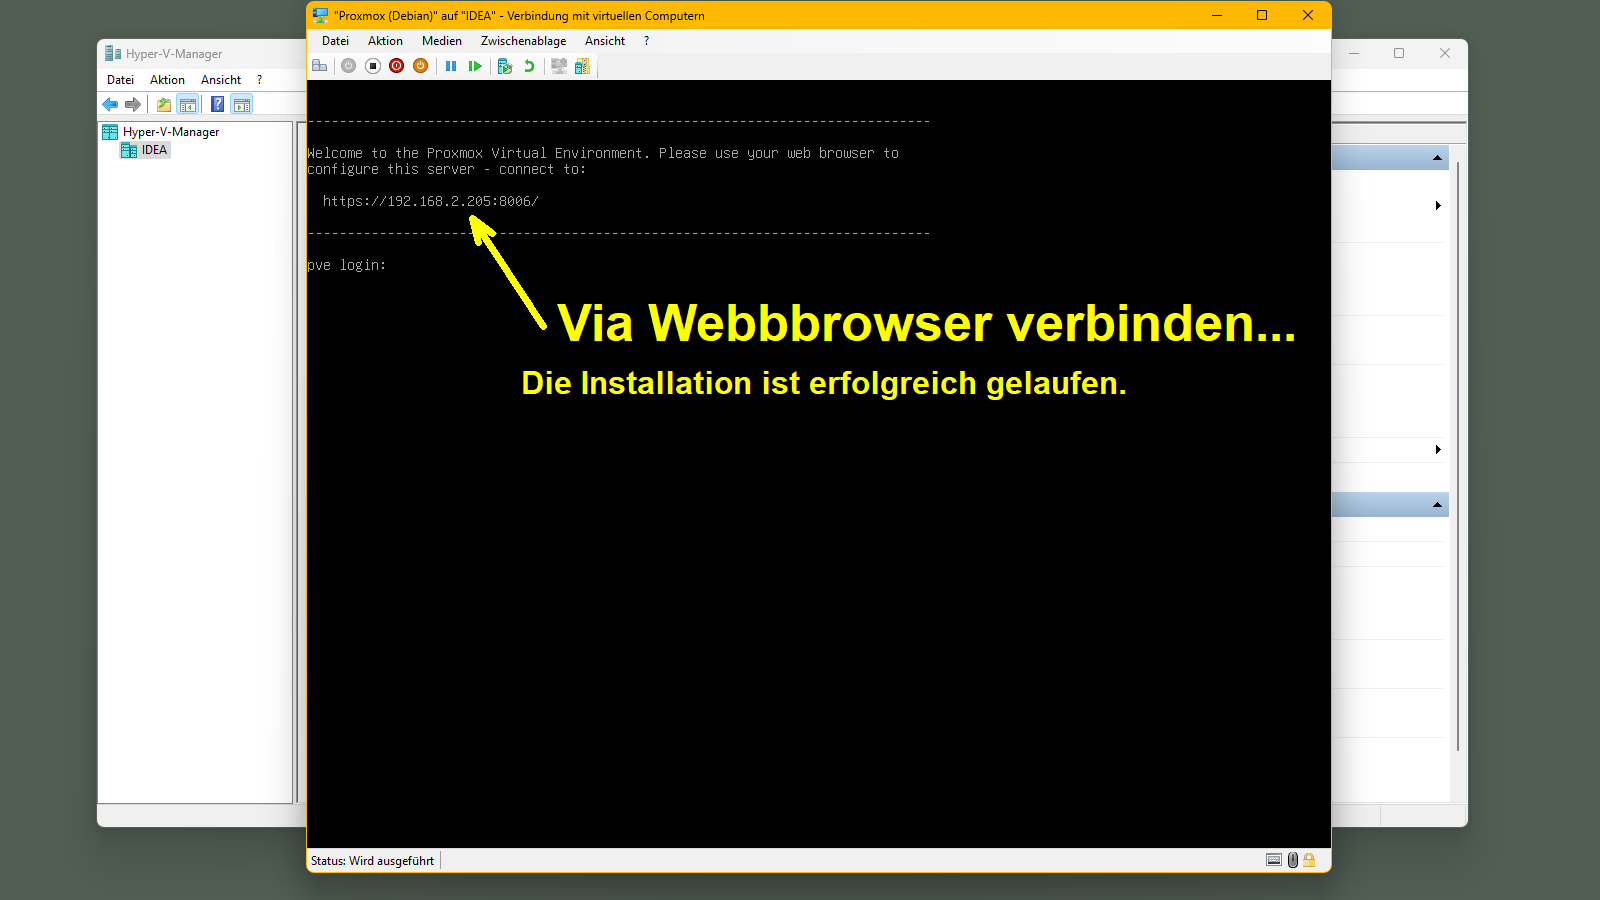This screenshot has height=900, width=1600.
Task: Click the actions pane vertical scrollbar
Action: pyautogui.click(x=1458, y=450)
